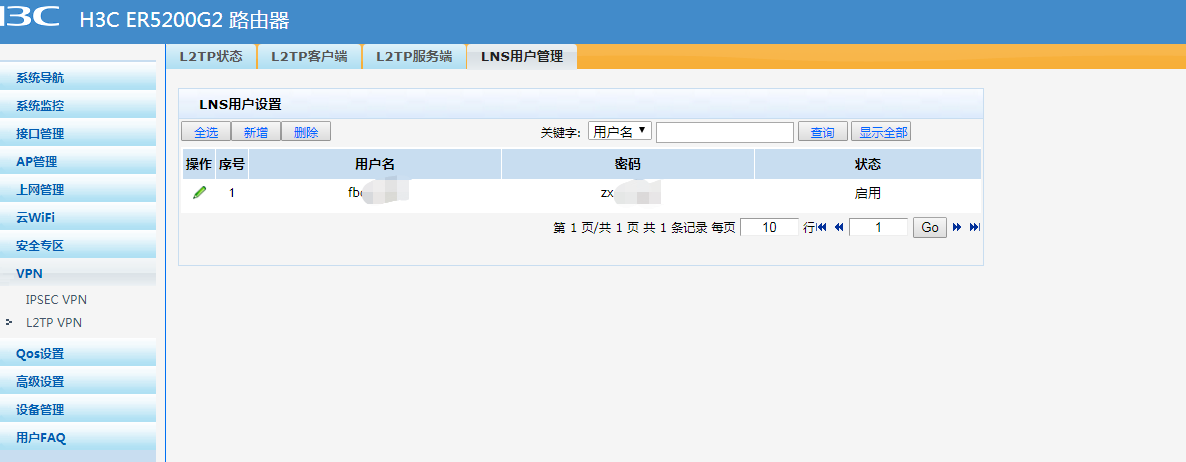This screenshot has height=462, width=1186.
Task: Go to last page arrow icon
Action: click(x=975, y=227)
